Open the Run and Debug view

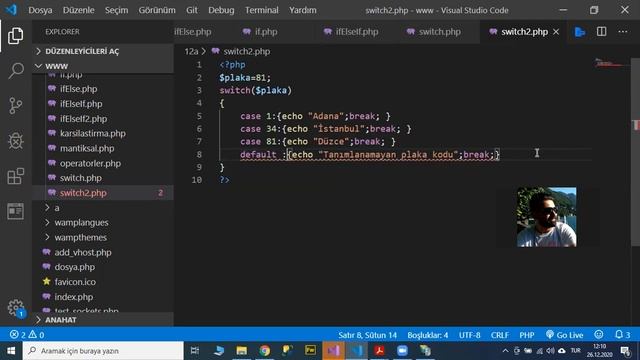[16, 141]
